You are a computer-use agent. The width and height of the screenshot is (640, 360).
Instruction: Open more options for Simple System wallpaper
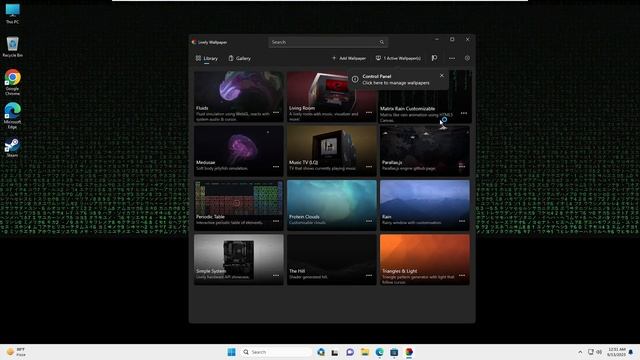click(276, 275)
